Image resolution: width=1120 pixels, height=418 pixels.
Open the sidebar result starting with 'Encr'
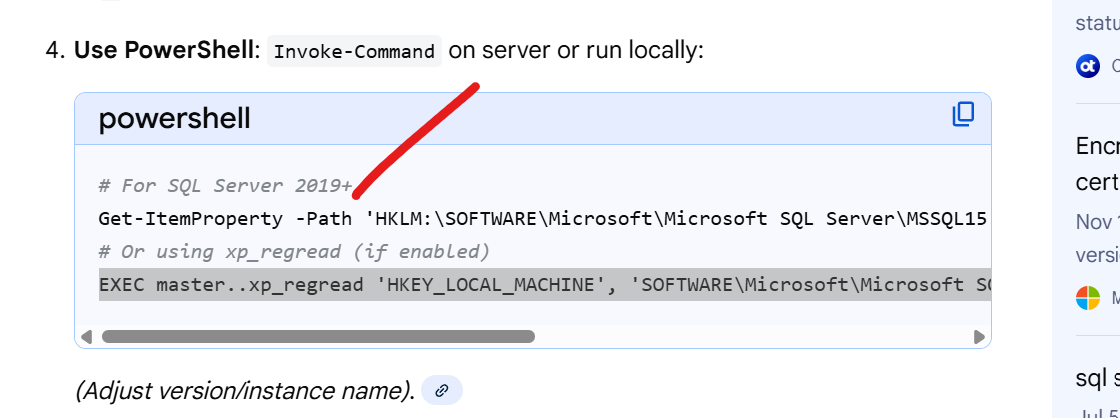1098,164
